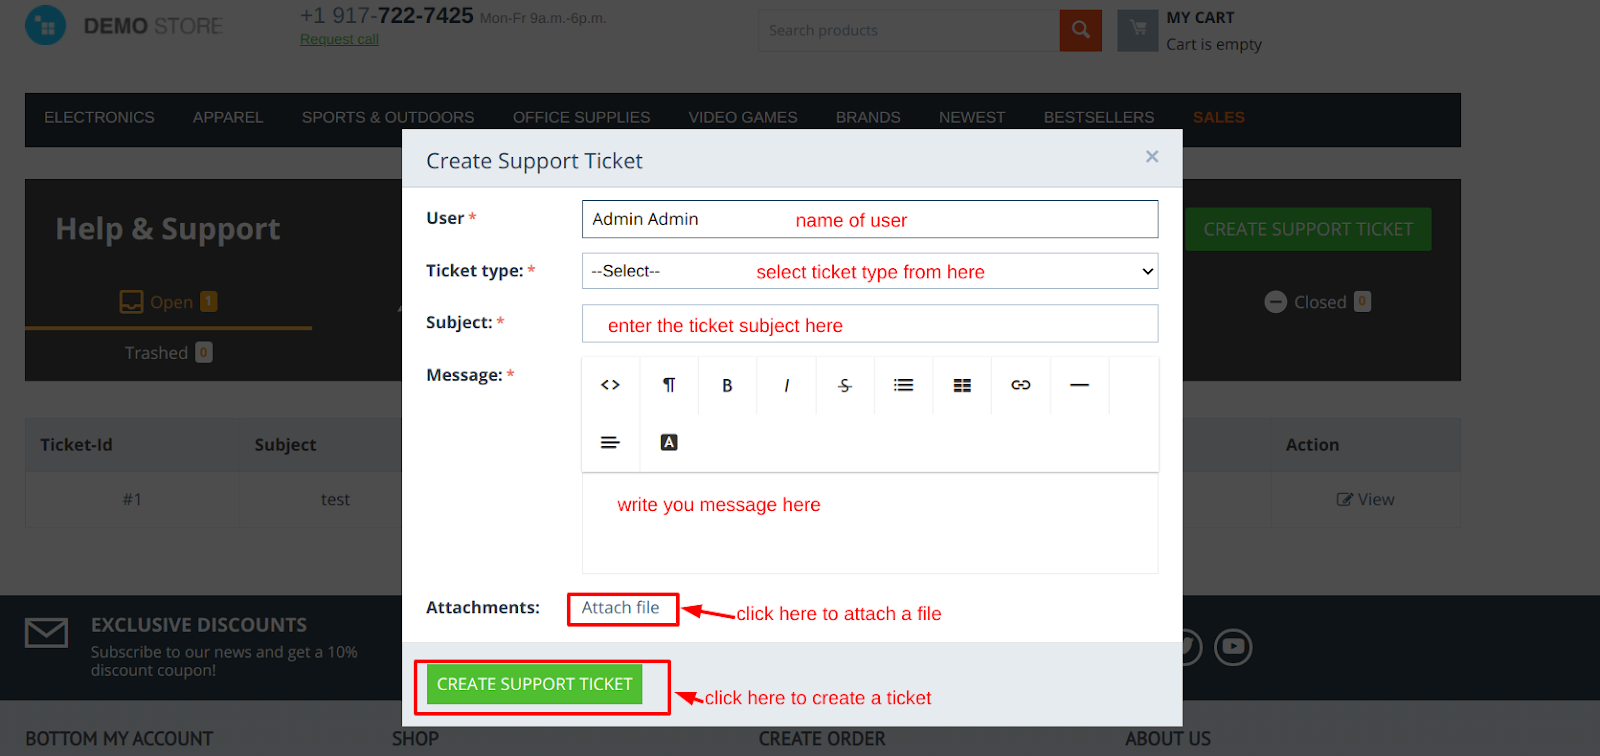
Task: Open paragraph formatting options in editor
Action: click(x=669, y=385)
